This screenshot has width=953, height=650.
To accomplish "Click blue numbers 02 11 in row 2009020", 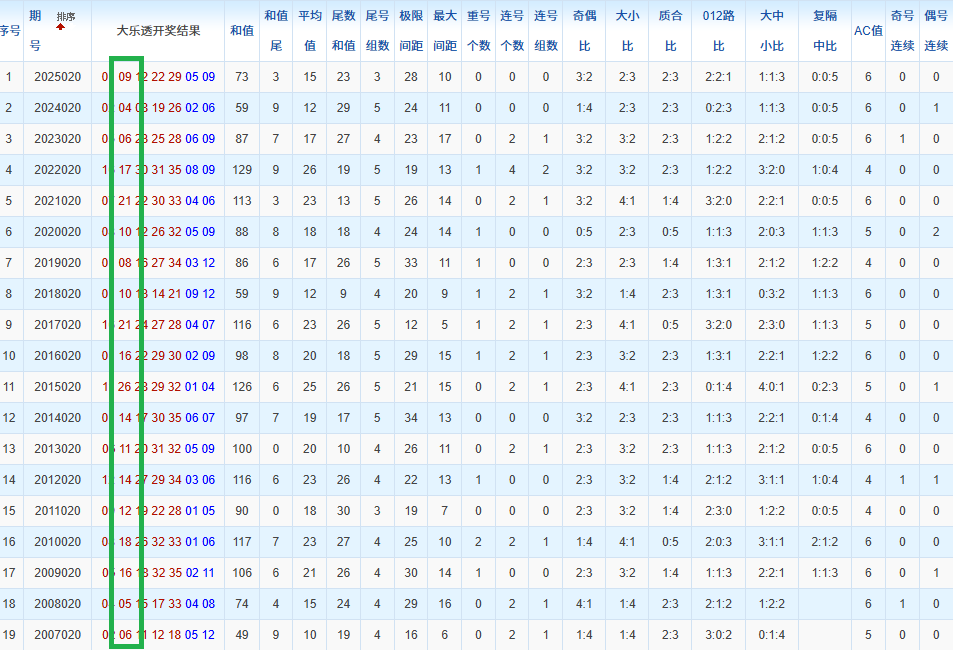I will (x=200, y=573).
